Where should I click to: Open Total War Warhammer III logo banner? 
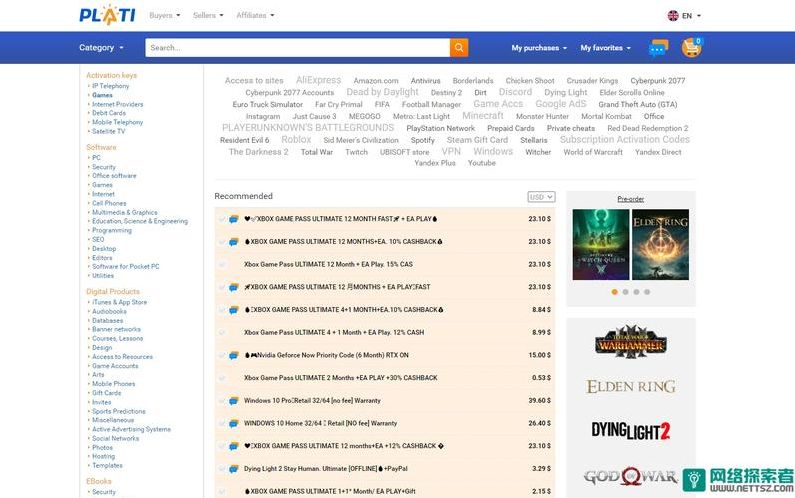click(x=631, y=342)
